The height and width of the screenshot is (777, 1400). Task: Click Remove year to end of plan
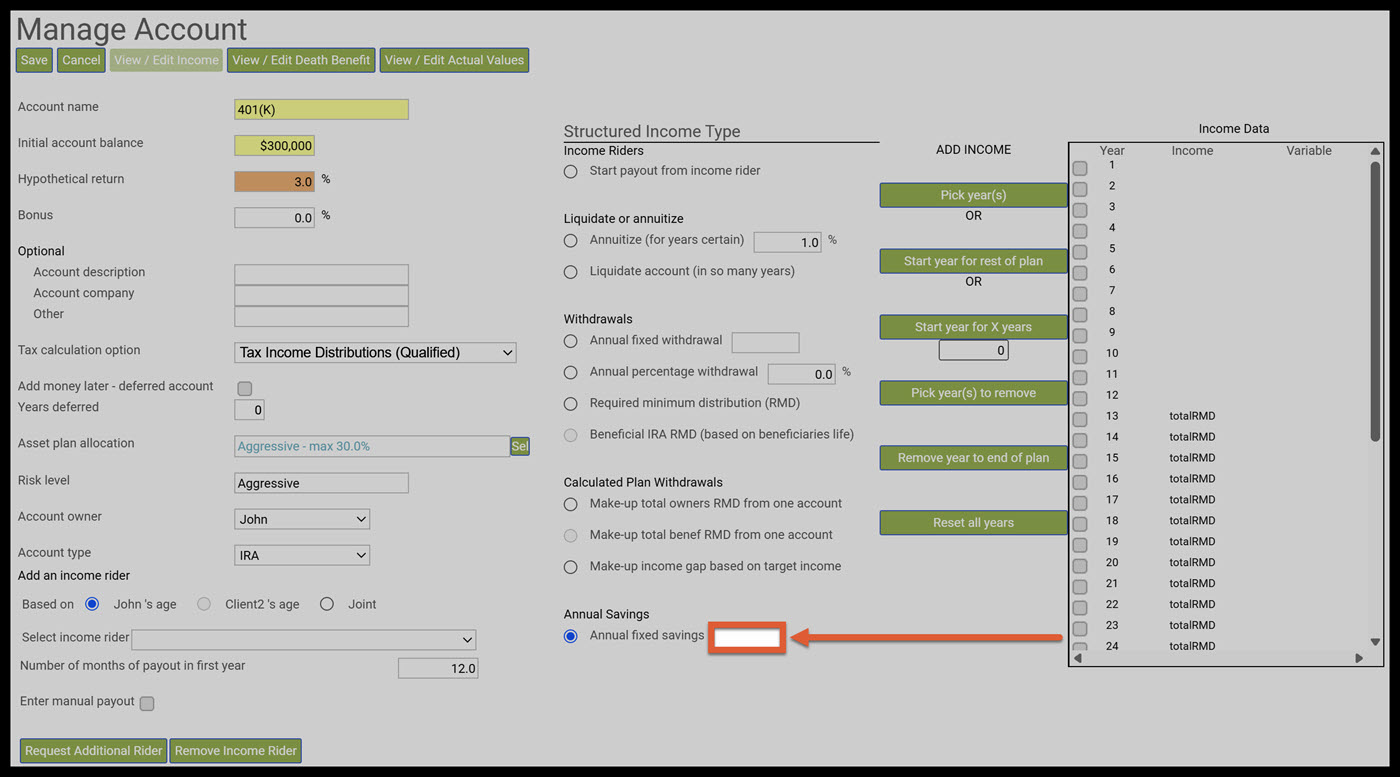pyautogui.click(x=973, y=458)
